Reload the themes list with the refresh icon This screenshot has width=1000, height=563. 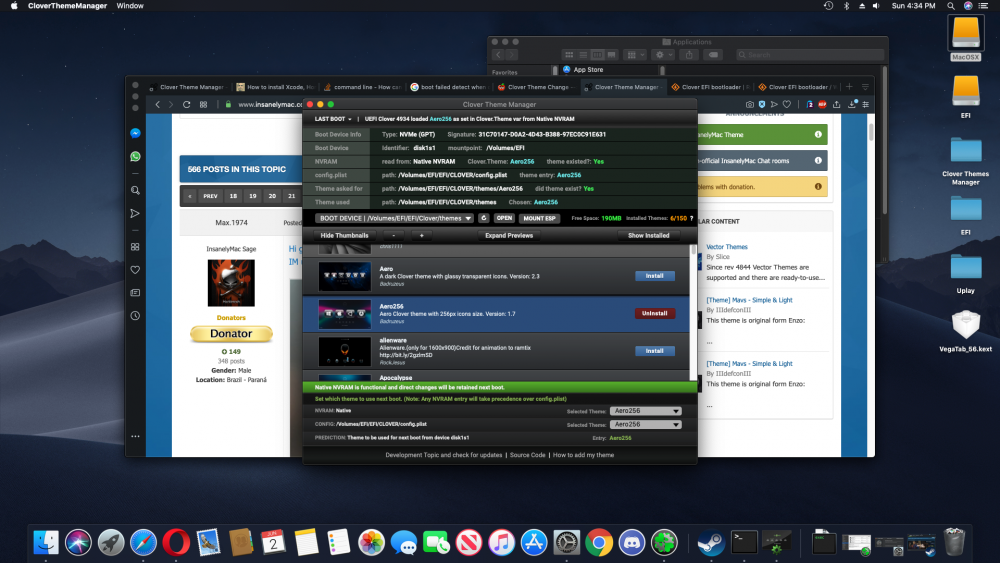483,218
